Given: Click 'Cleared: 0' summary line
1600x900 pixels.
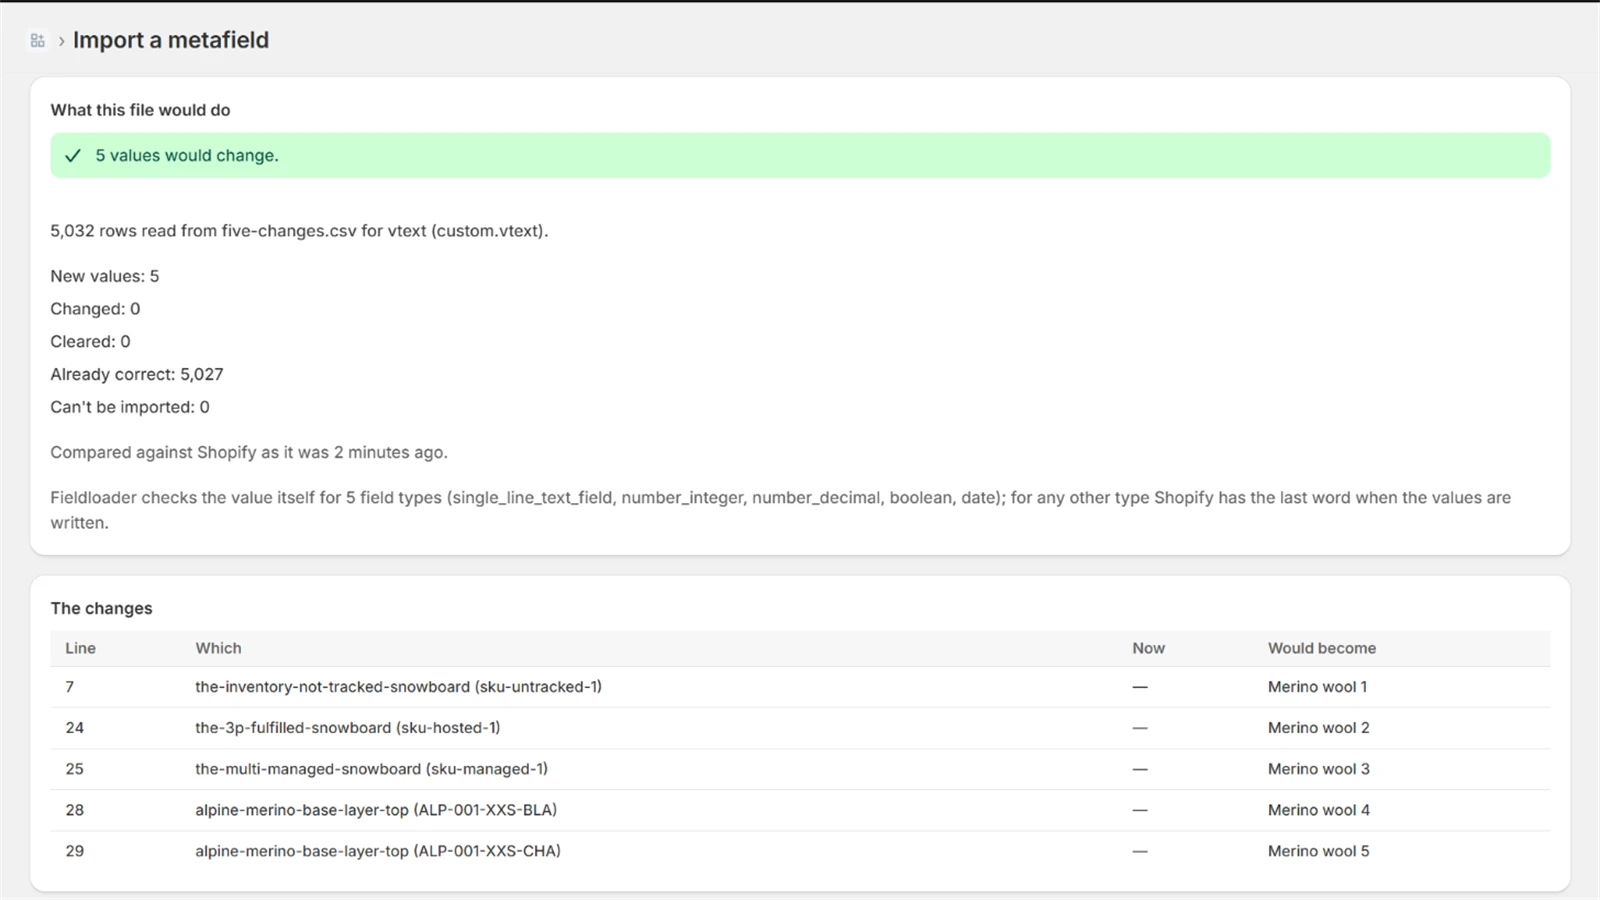Looking at the screenshot, I should coord(90,342).
